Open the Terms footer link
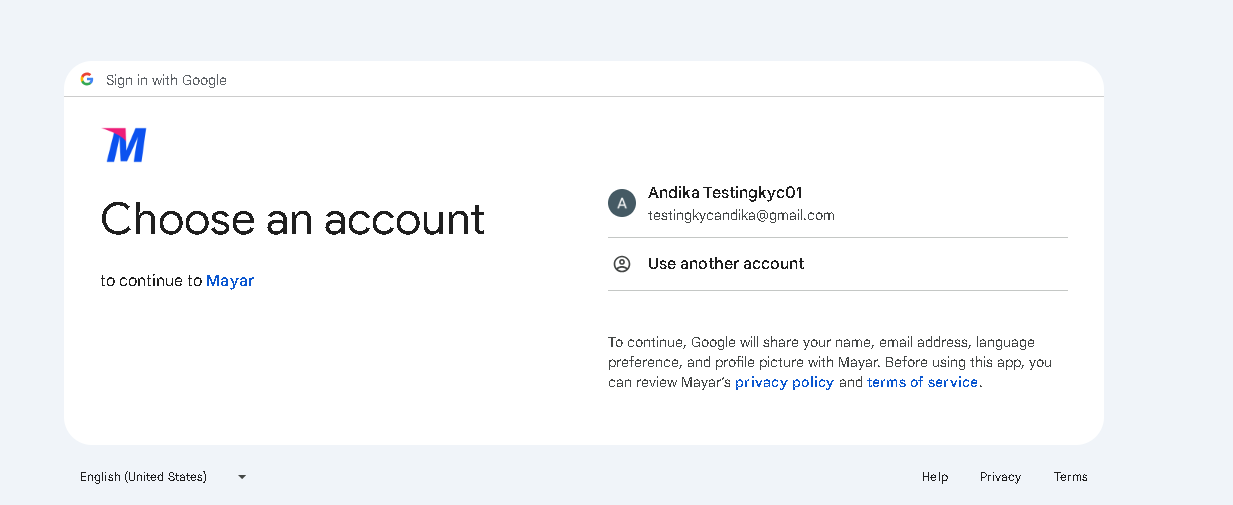 point(1070,477)
